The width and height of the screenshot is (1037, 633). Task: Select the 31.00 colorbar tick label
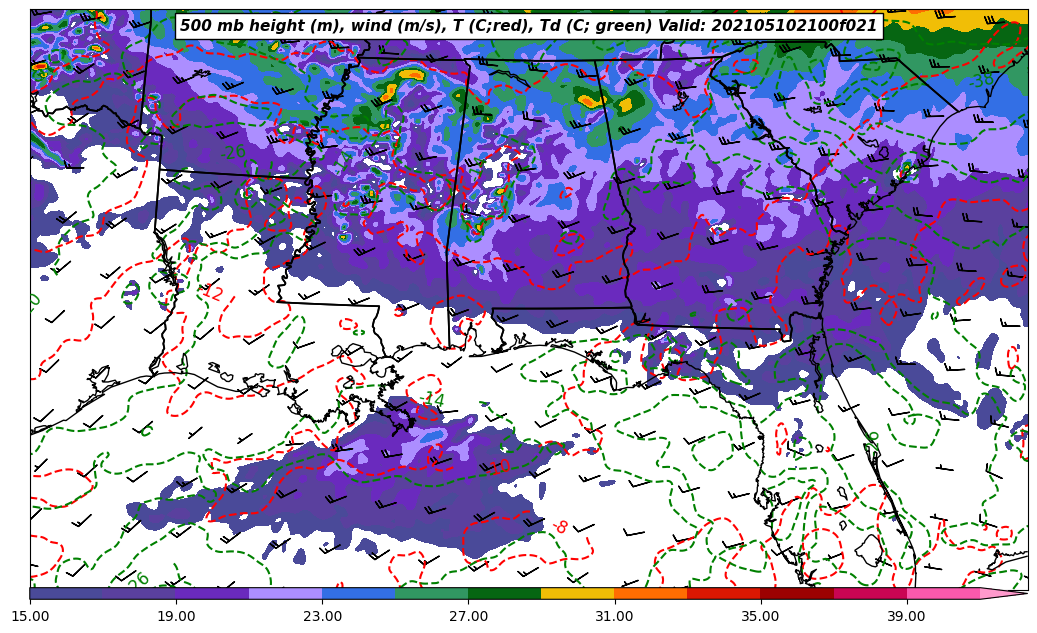tap(614, 616)
